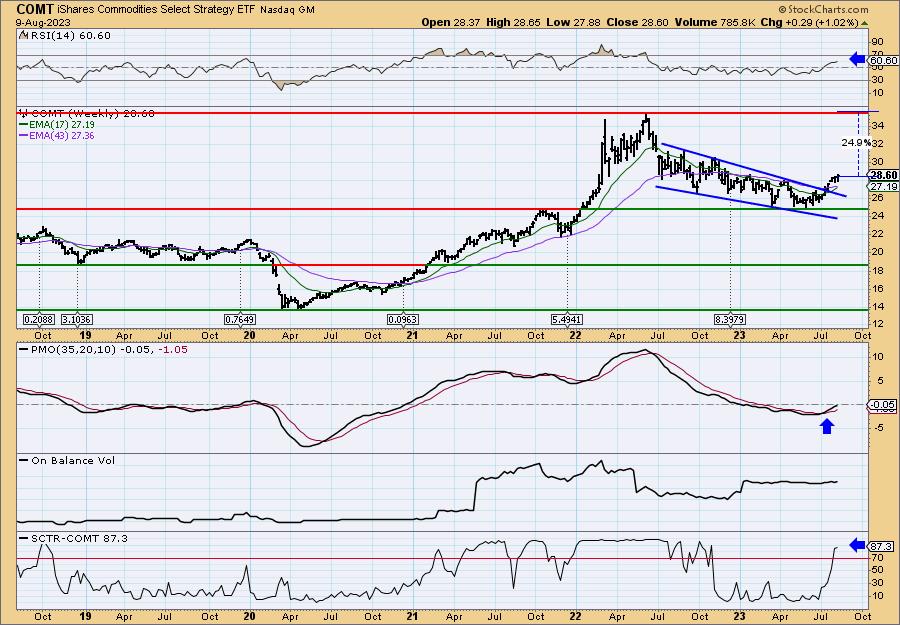Click the green EMA(17) legend line swatch
This screenshot has width=900, height=625.
pyautogui.click(x=23, y=125)
